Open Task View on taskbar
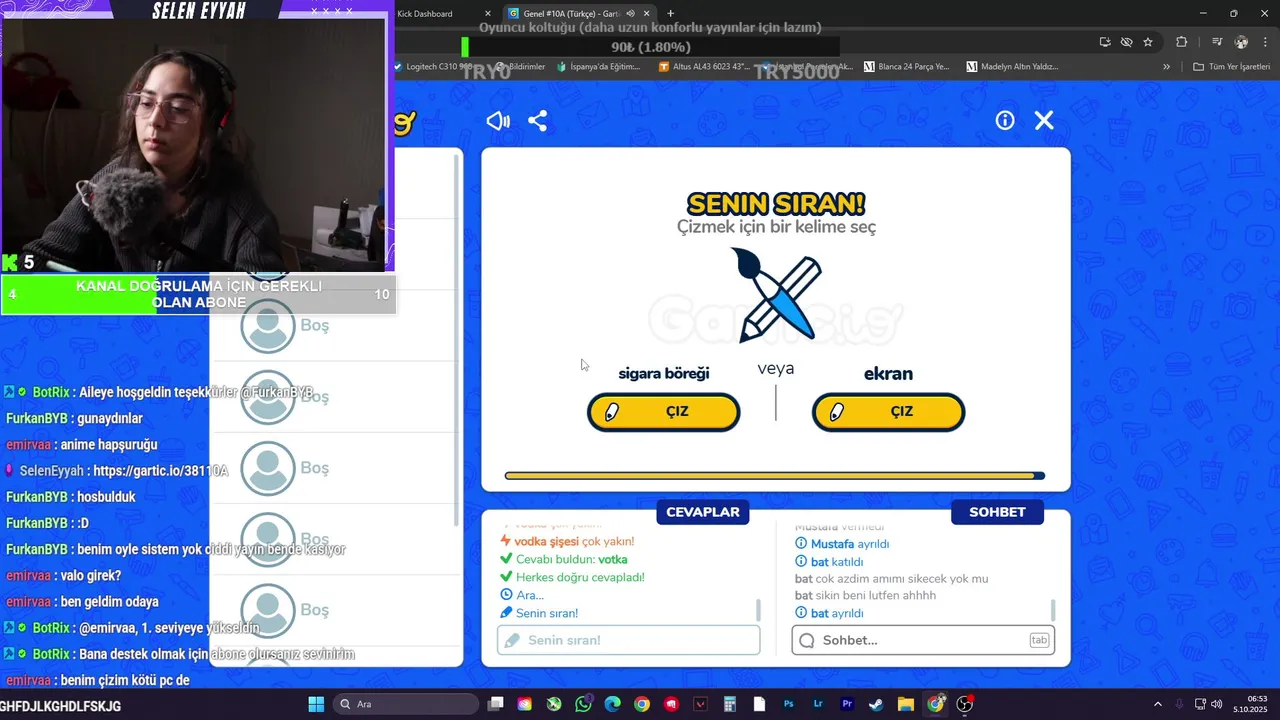Viewport: 1280px width, 720px height. coord(495,704)
